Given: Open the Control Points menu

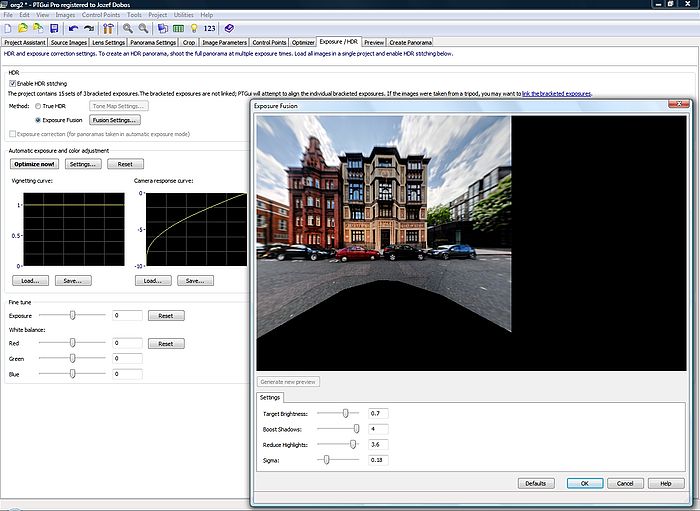Looking at the screenshot, I should pyautogui.click(x=99, y=16).
